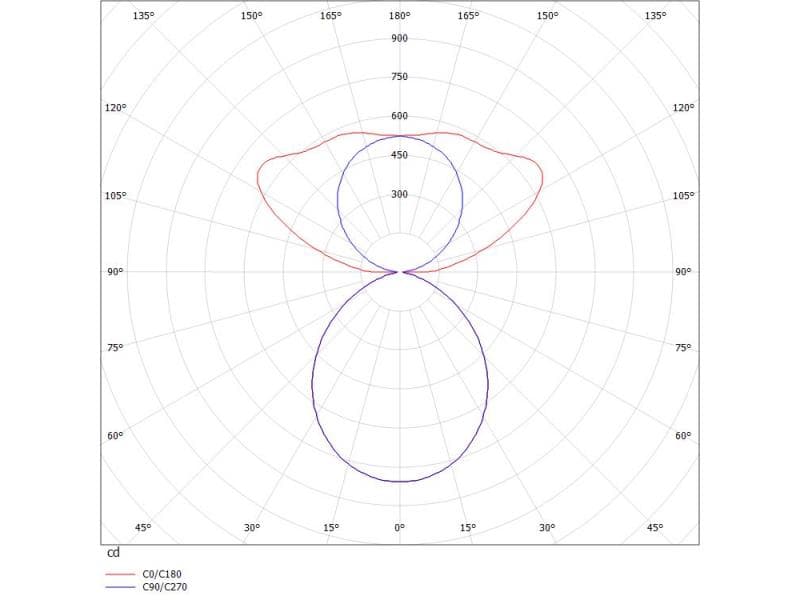Screen dimensions: 800x600
Task: Click bottom of the lower lobe curve
Action: [x=400, y=482]
